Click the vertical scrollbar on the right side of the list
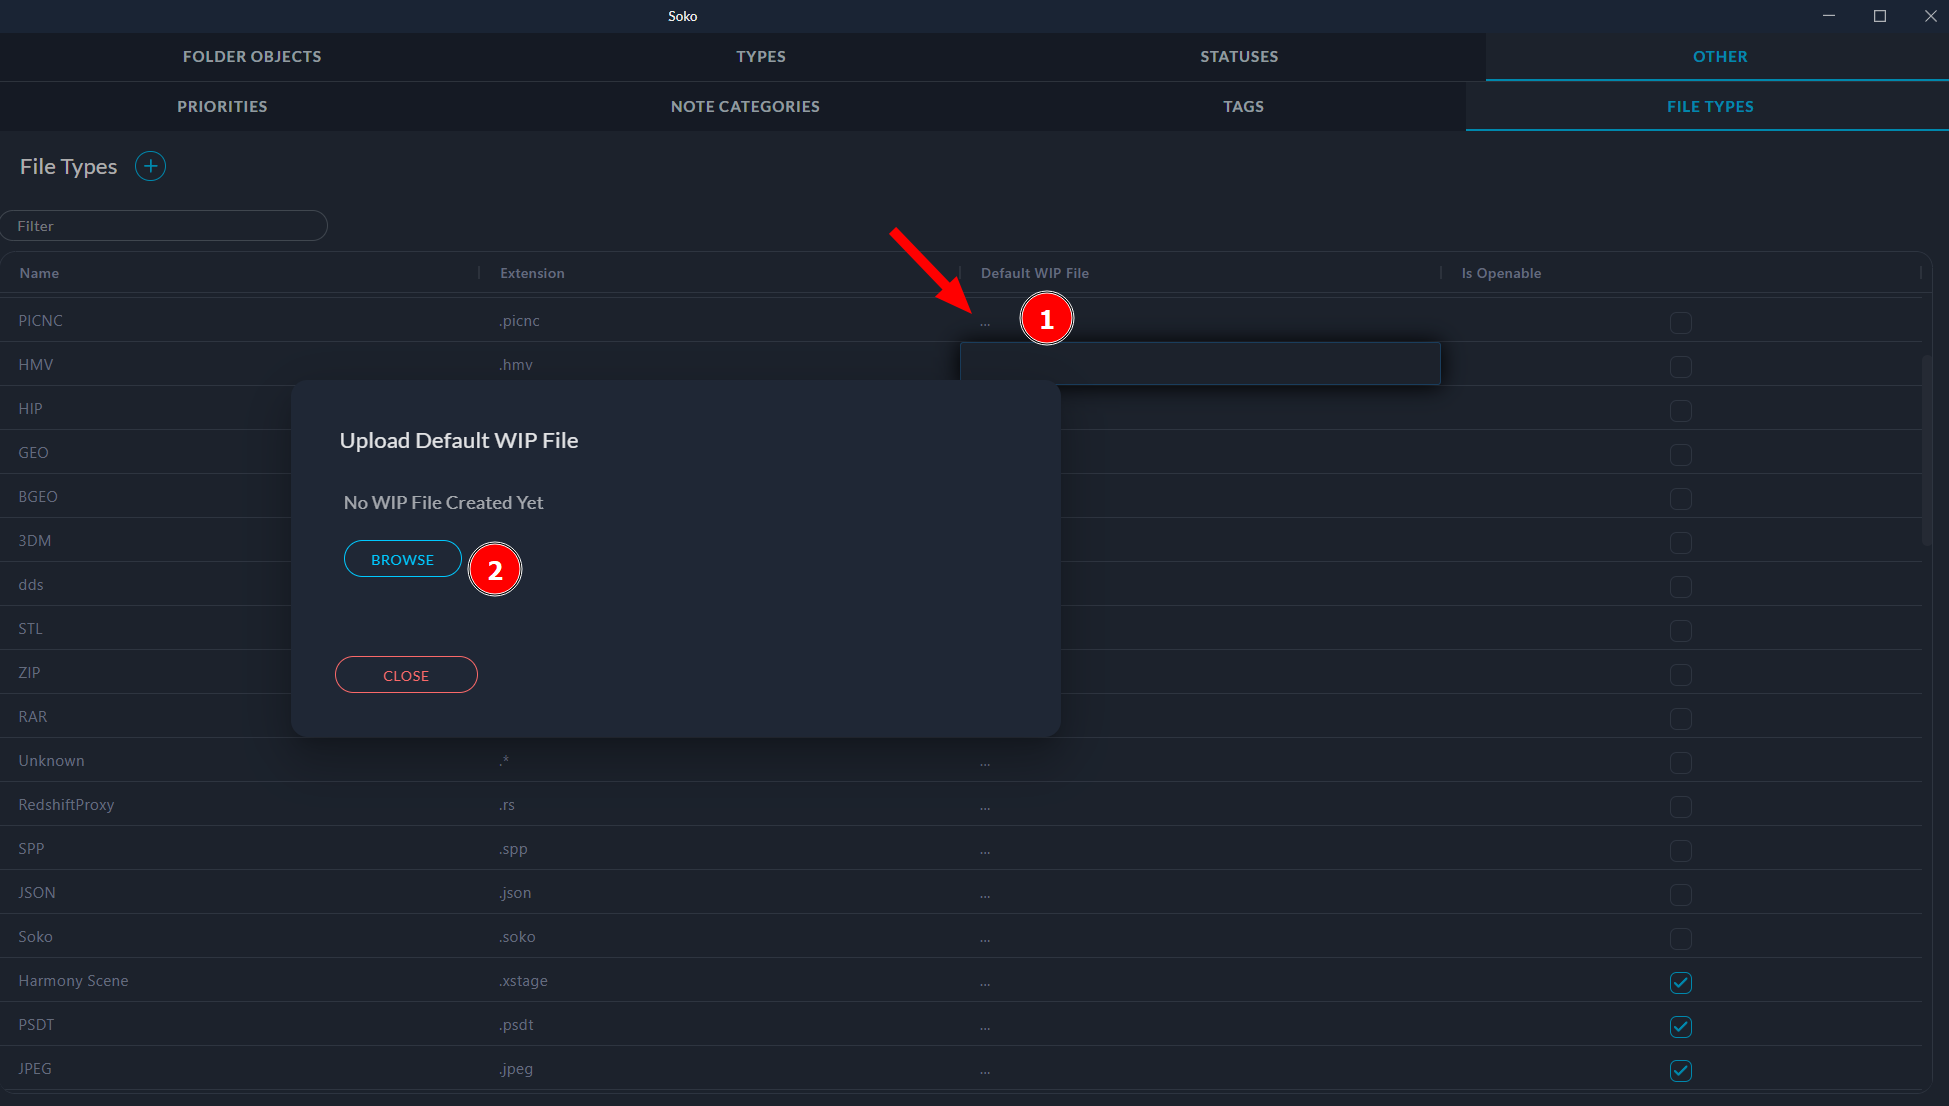1949x1106 pixels. [x=1926, y=450]
